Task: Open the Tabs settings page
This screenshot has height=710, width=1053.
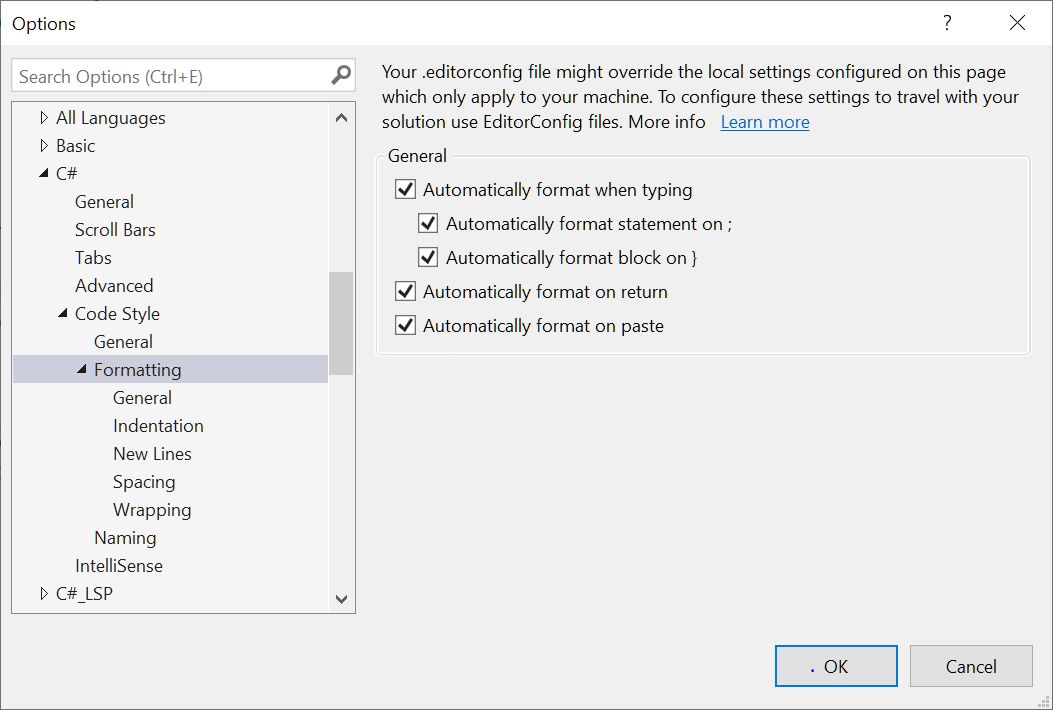Action: tap(93, 258)
